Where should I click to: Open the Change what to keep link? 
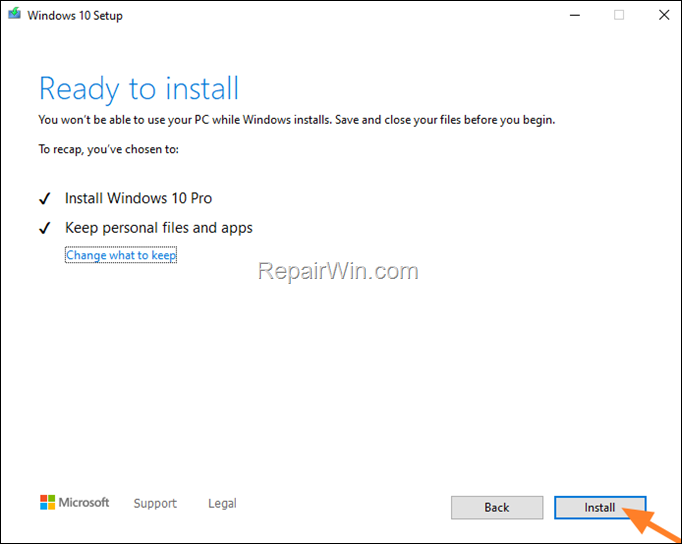121,255
